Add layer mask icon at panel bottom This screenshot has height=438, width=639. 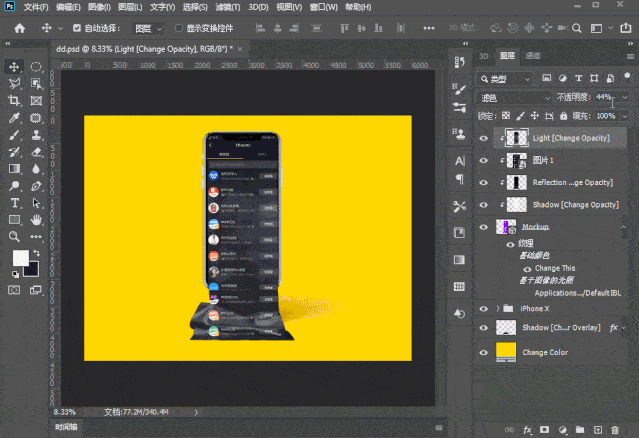544,430
